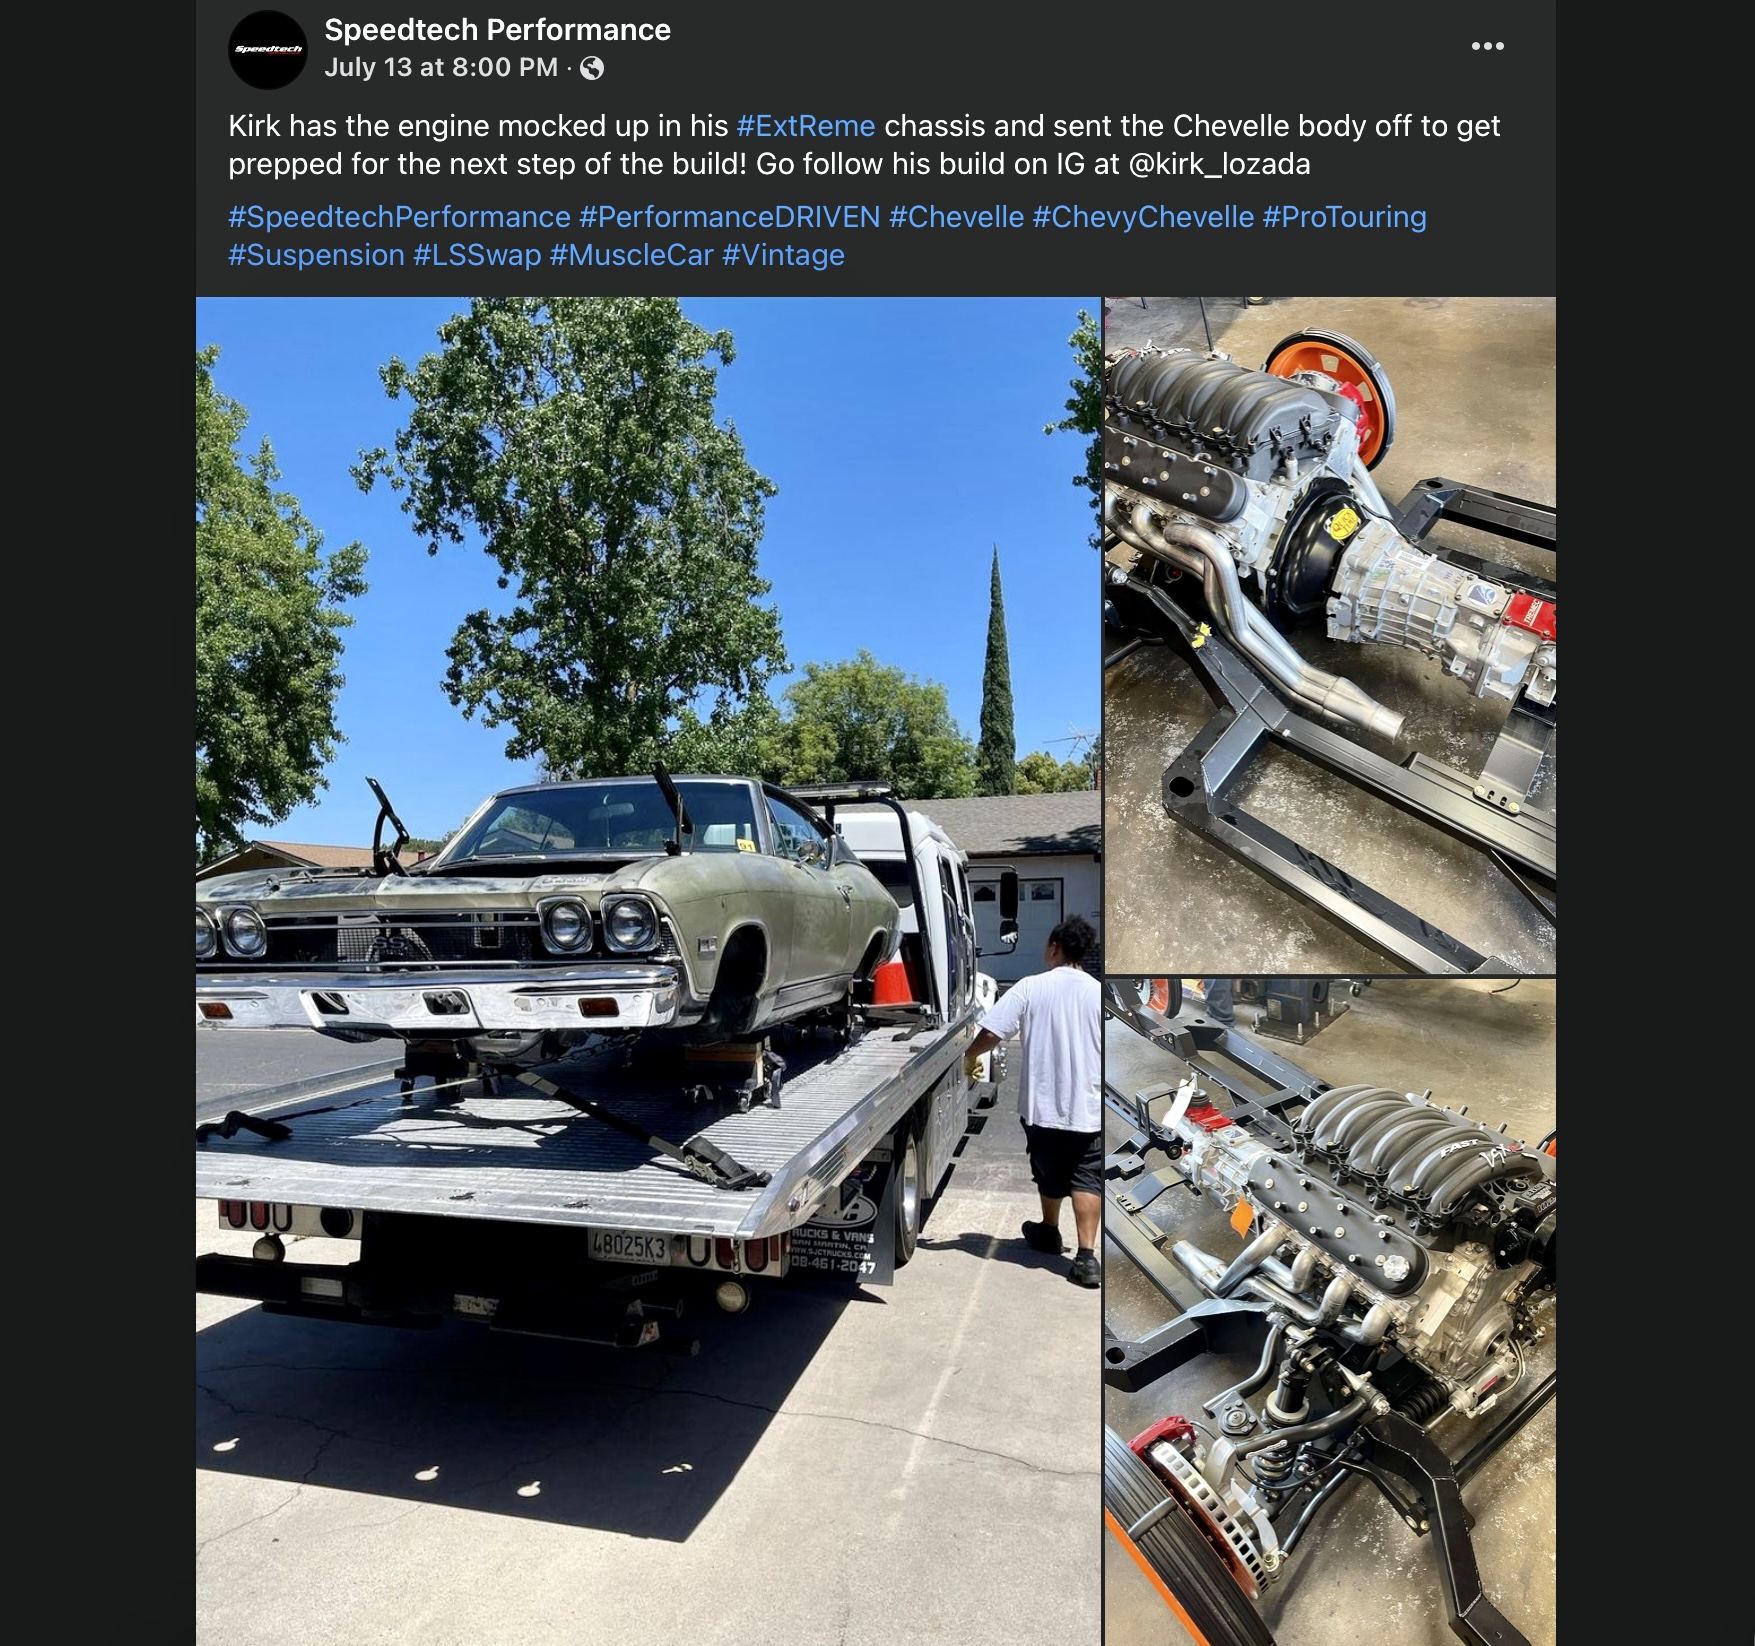The width and height of the screenshot is (1755, 1646).
Task: Open the Speedtech Performance page name
Action: [497, 30]
